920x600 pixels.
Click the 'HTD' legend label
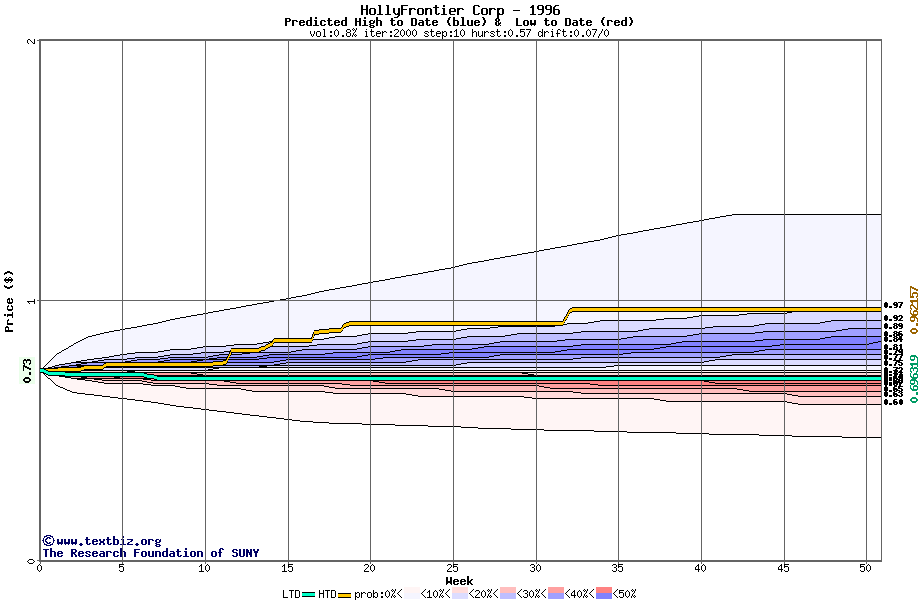coord(327,594)
